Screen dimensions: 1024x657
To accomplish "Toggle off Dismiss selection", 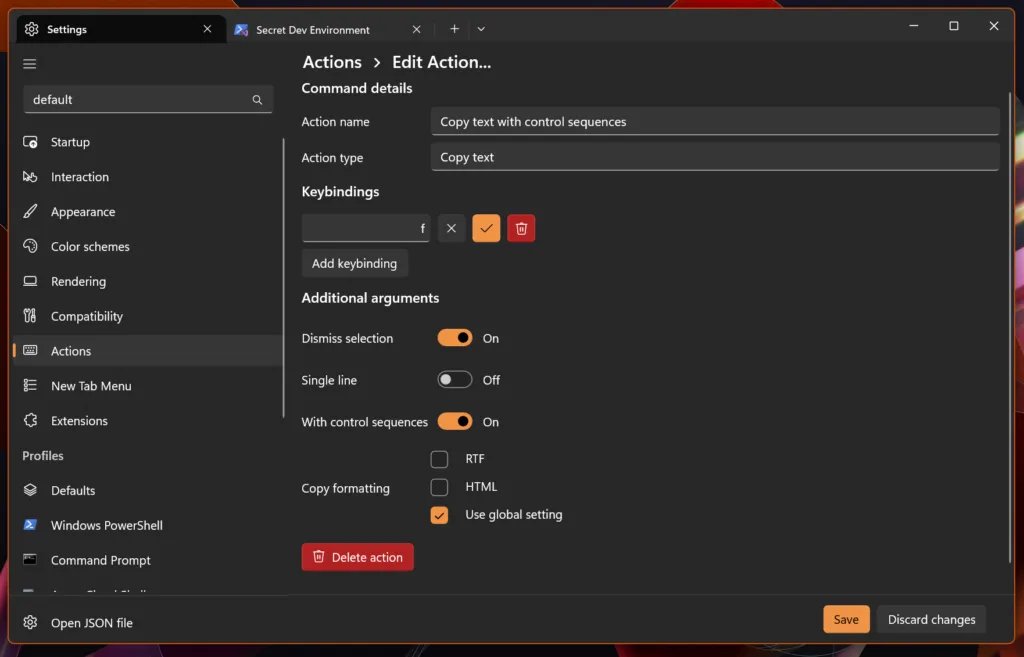I will [x=454, y=338].
